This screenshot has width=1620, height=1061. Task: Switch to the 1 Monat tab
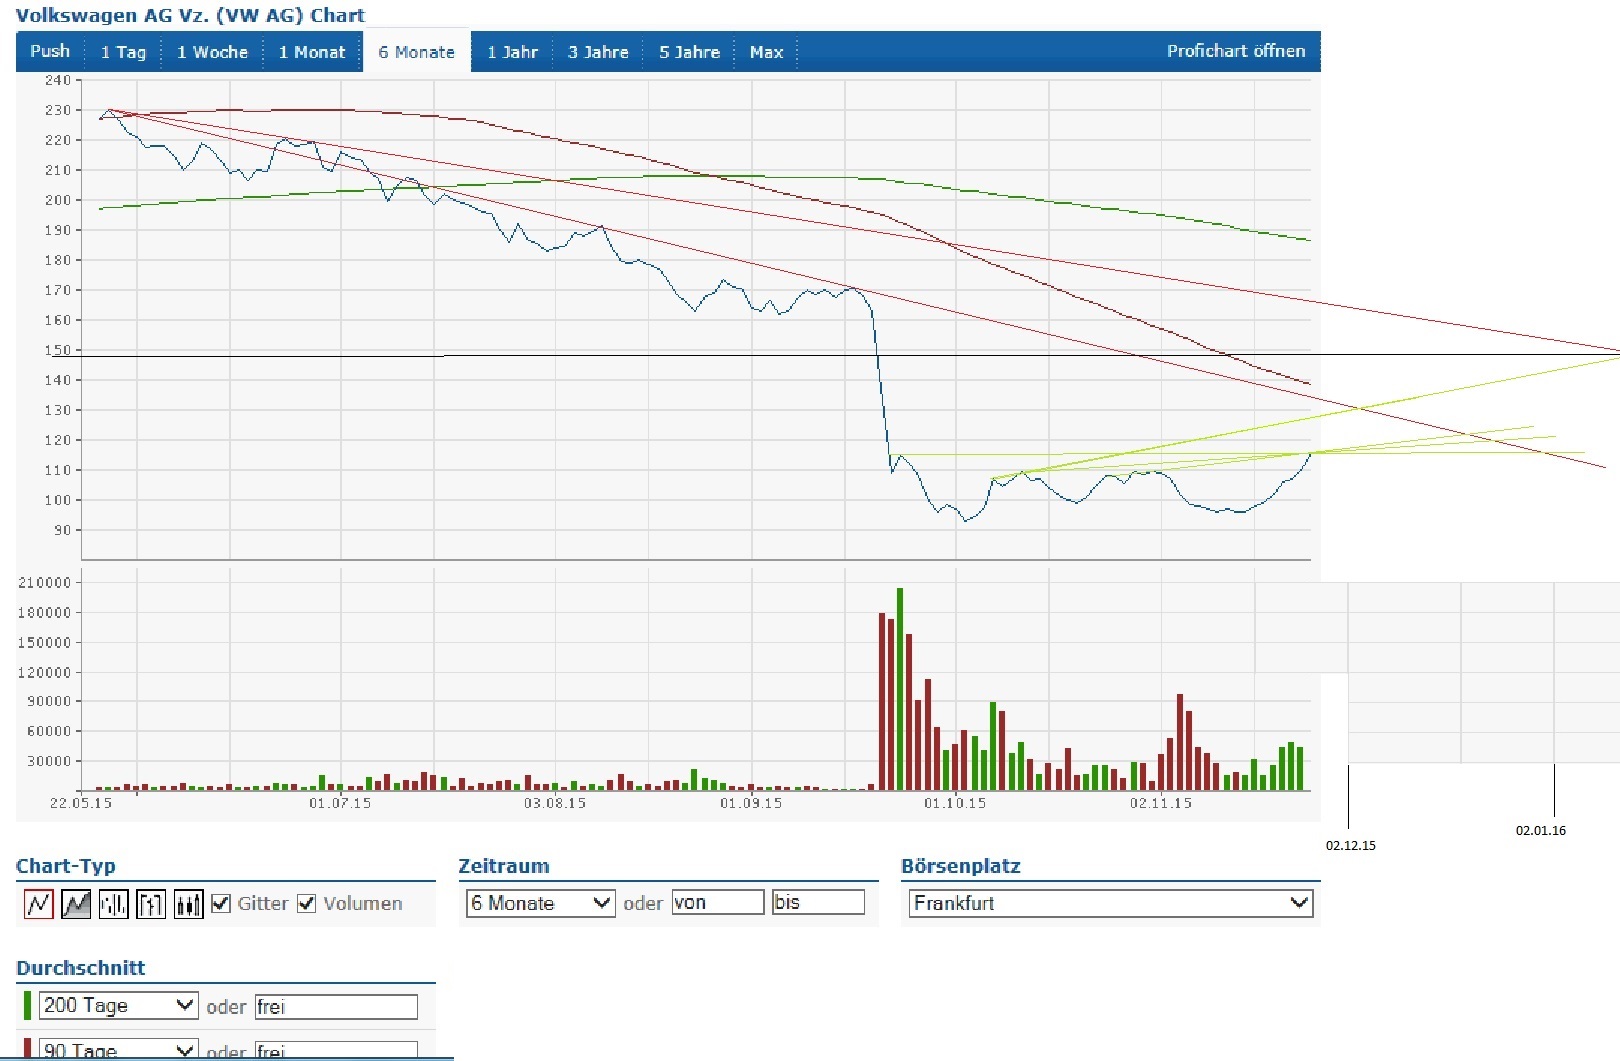pos(311,52)
